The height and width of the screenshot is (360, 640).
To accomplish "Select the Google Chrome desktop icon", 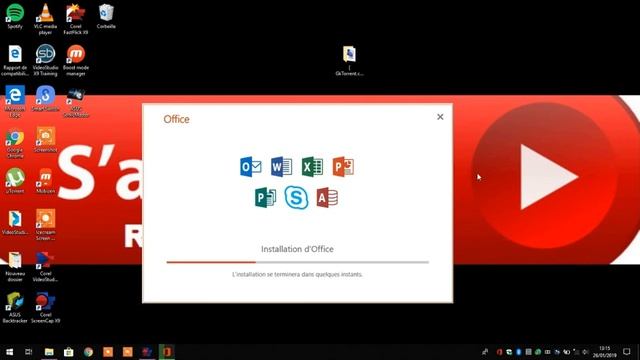I will point(15,143).
